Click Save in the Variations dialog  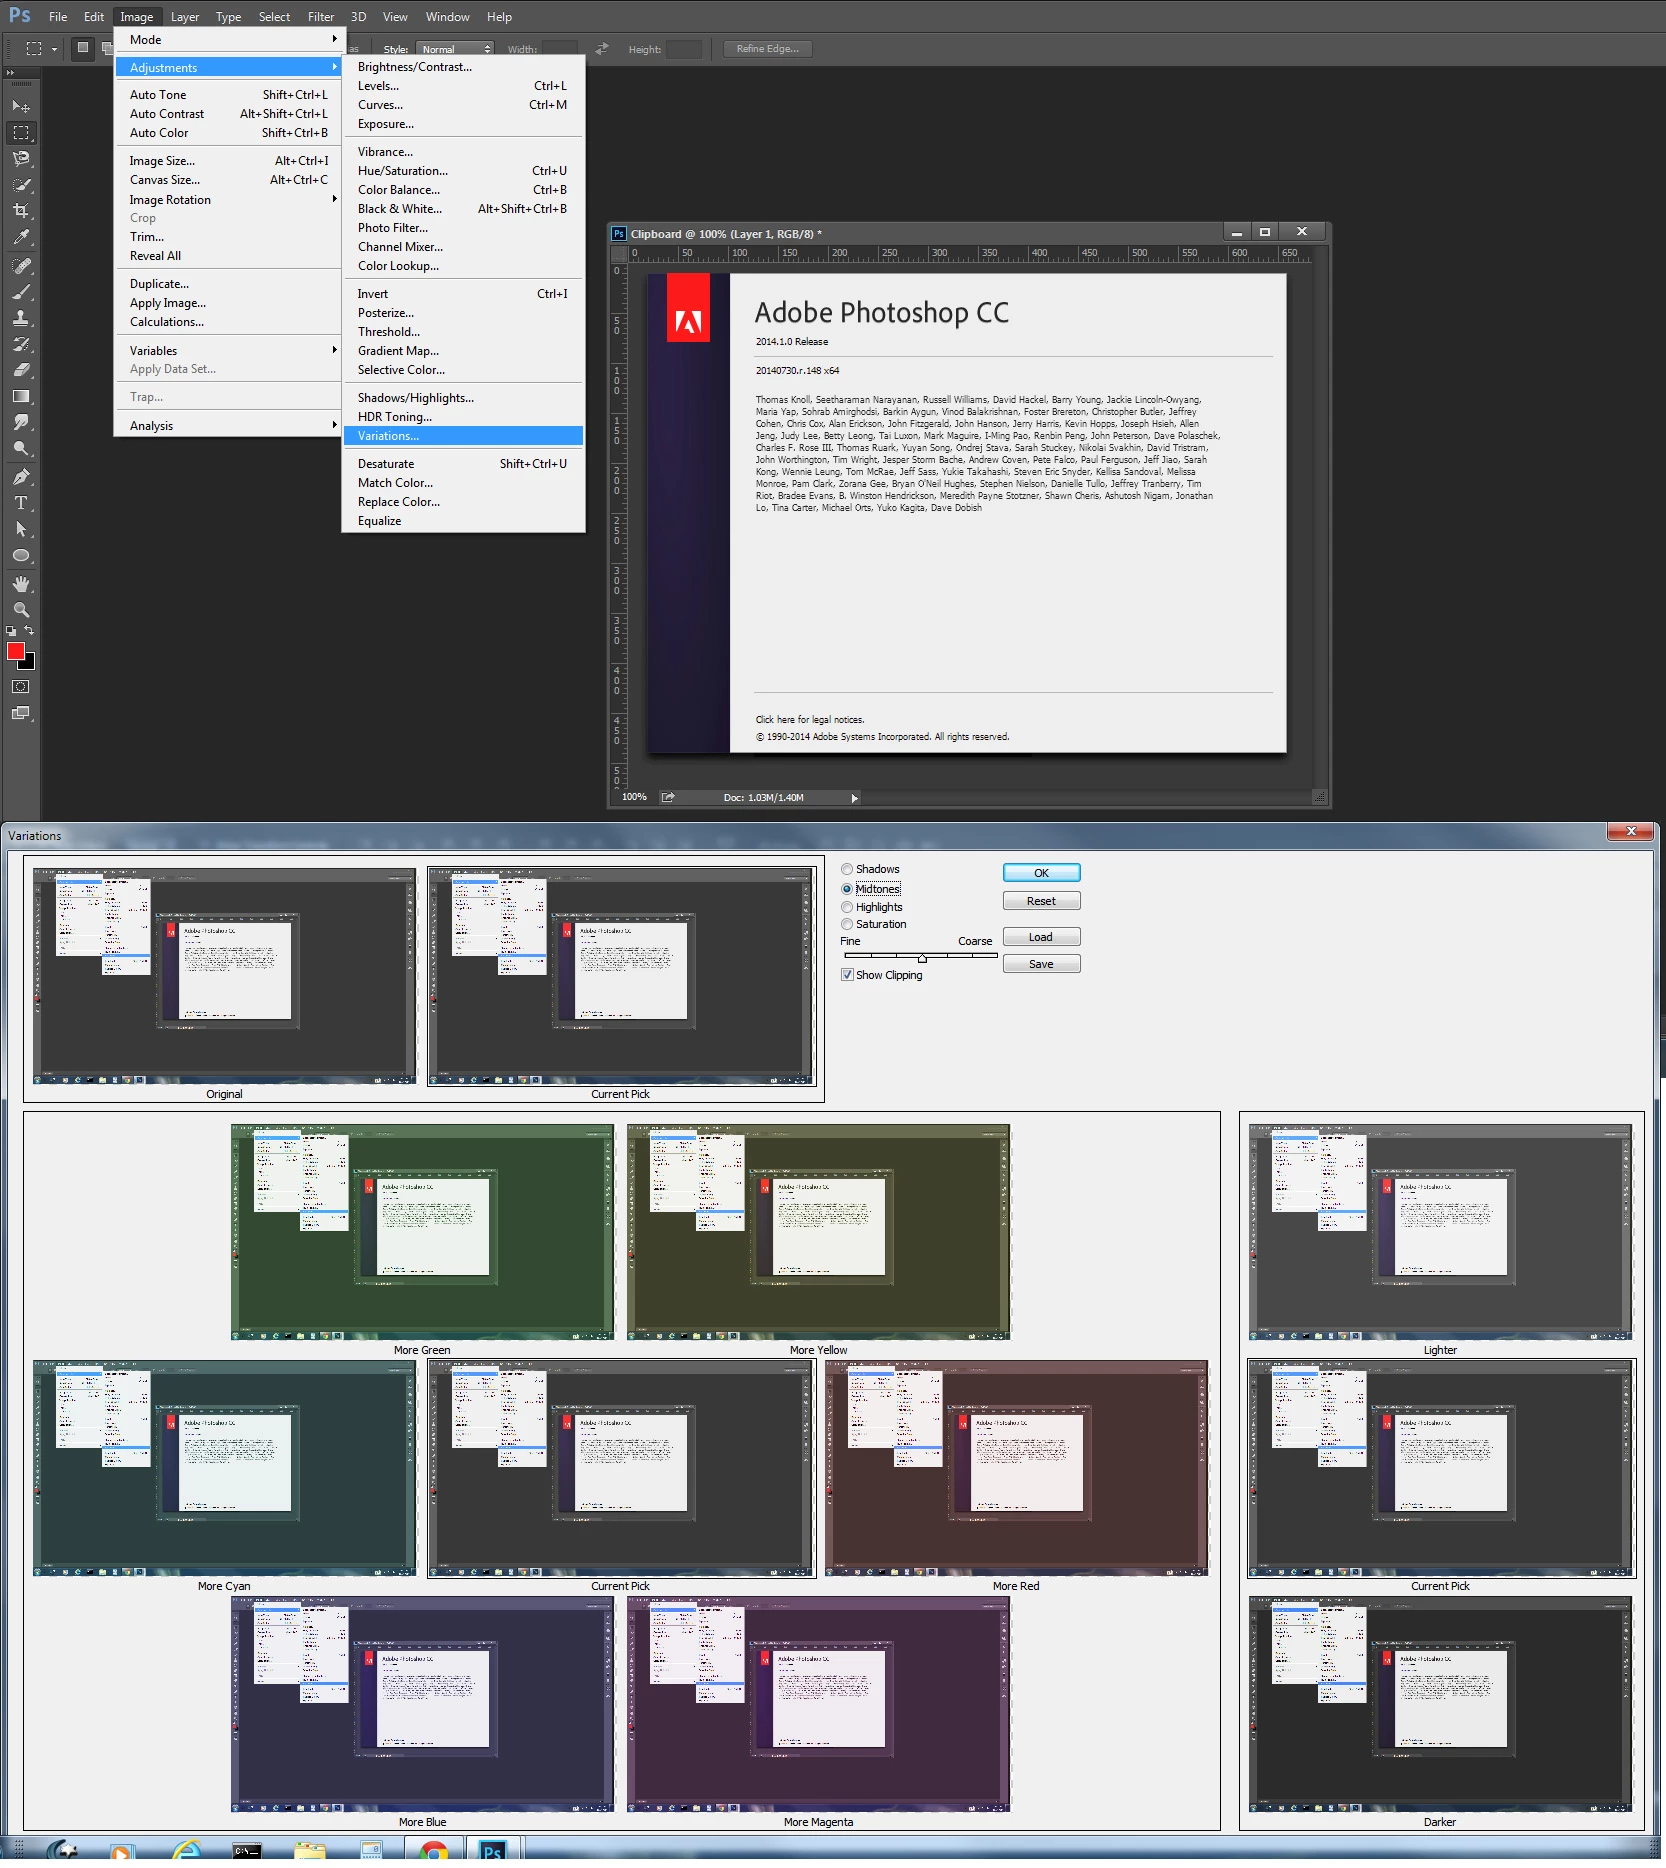pyautogui.click(x=1041, y=964)
